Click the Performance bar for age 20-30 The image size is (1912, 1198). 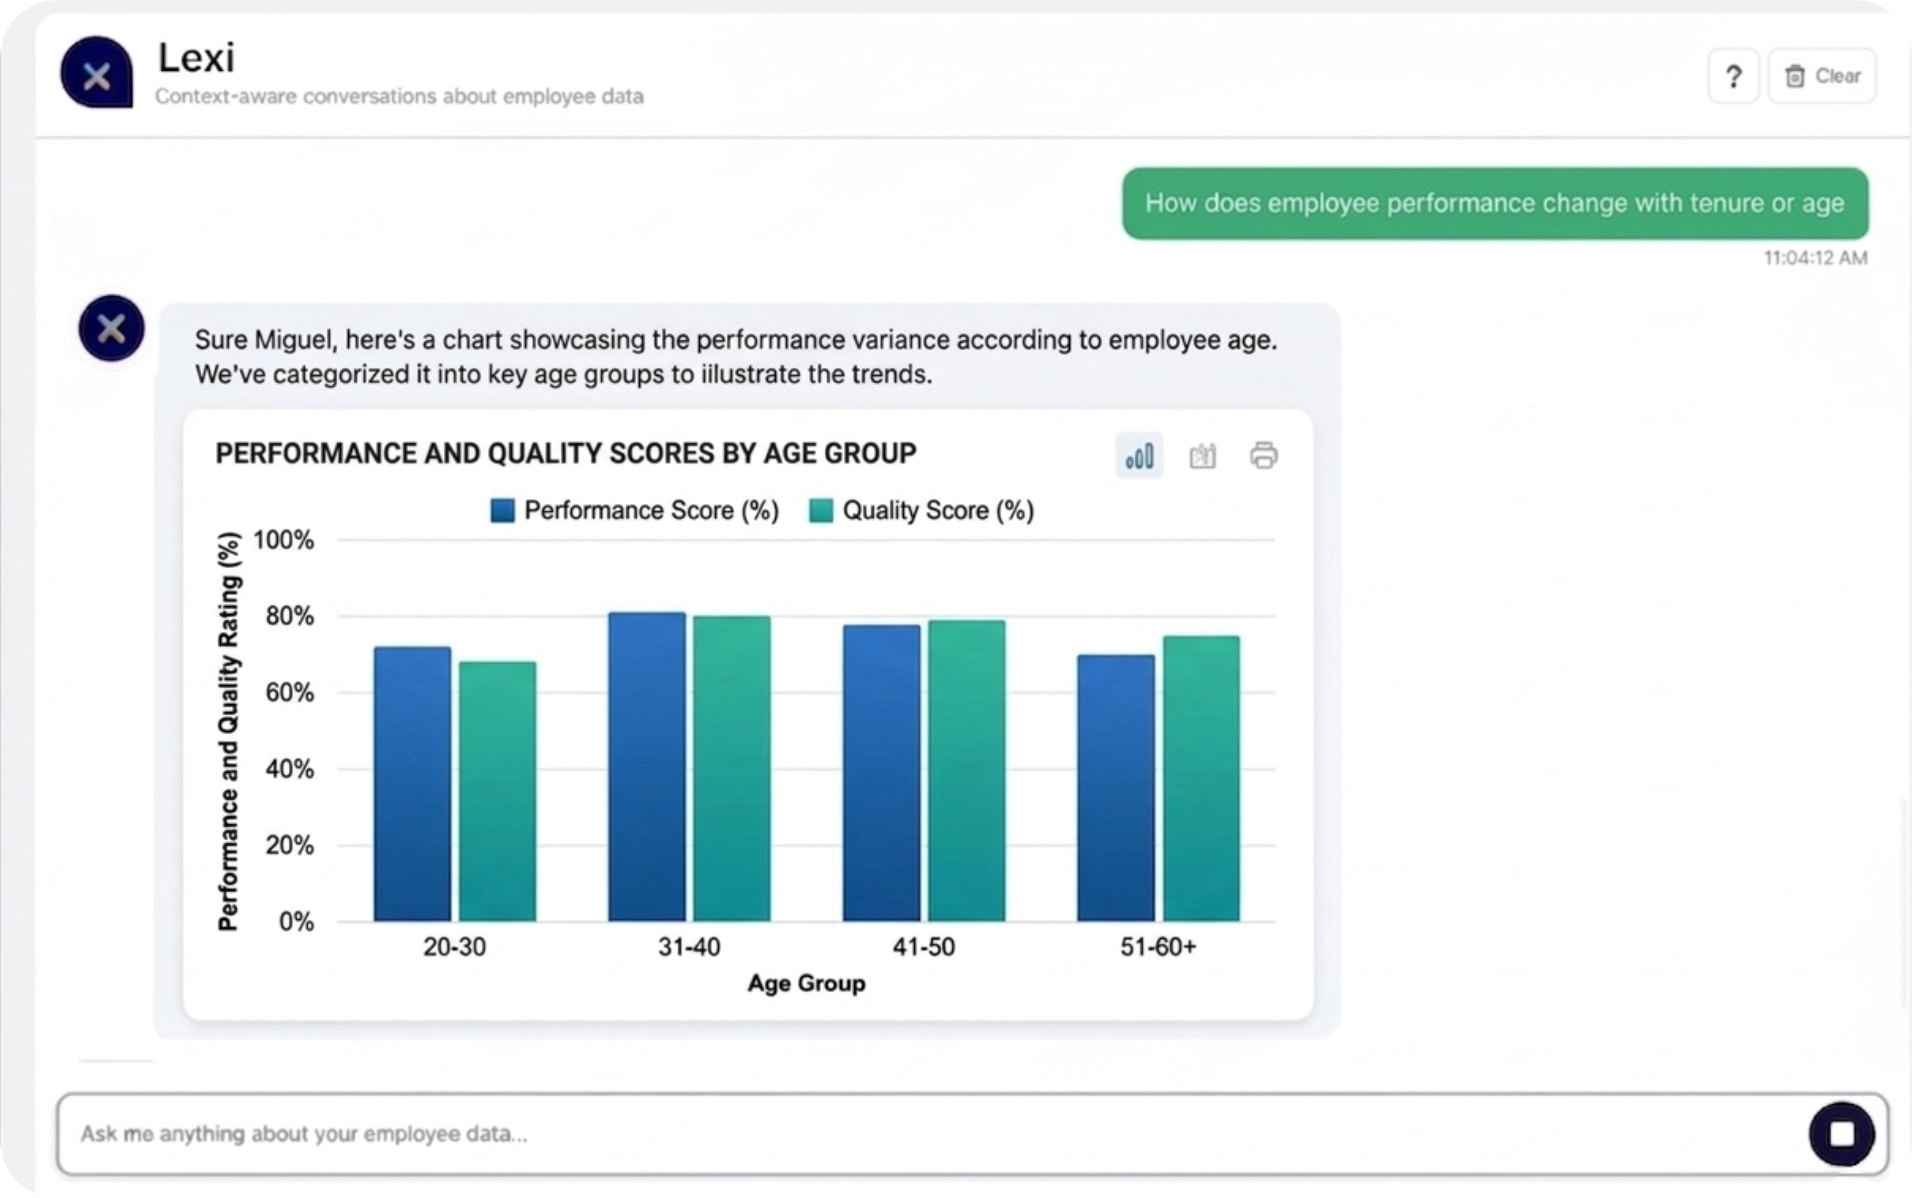tap(412, 783)
